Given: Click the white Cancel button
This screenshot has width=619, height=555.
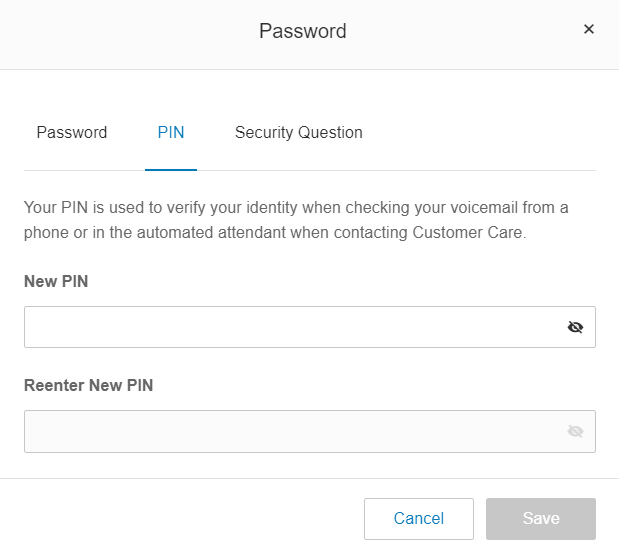Looking at the screenshot, I should (x=419, y=518).
